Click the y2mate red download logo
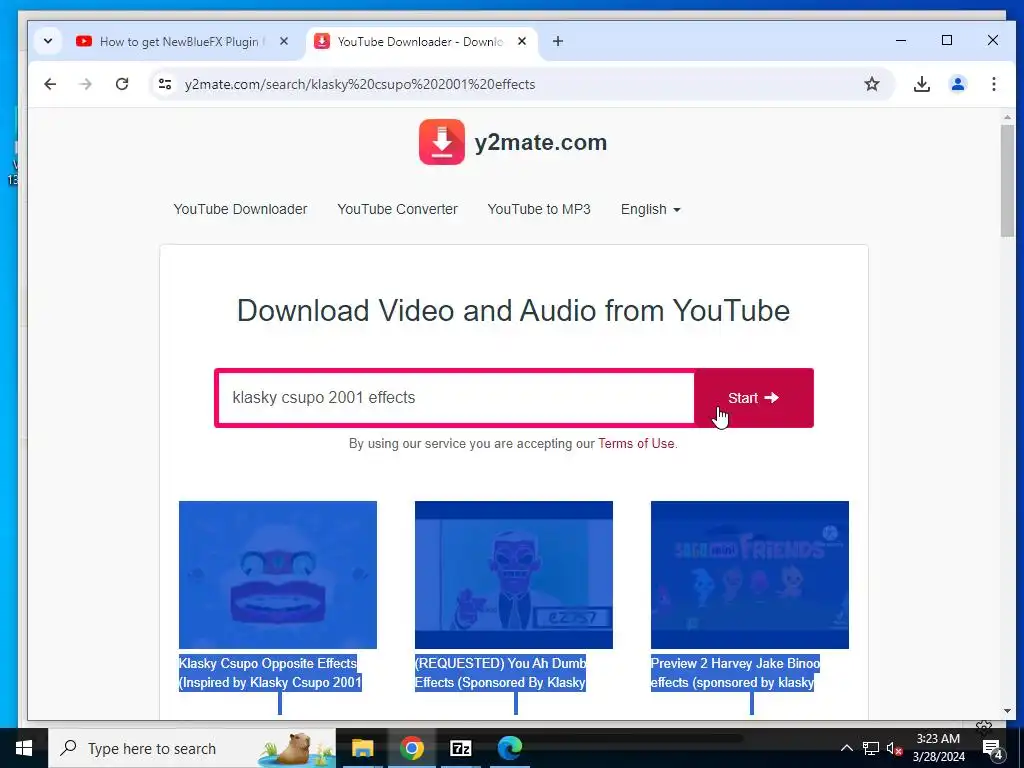This screenshot has height=768, width=1024. pos(442,142)
